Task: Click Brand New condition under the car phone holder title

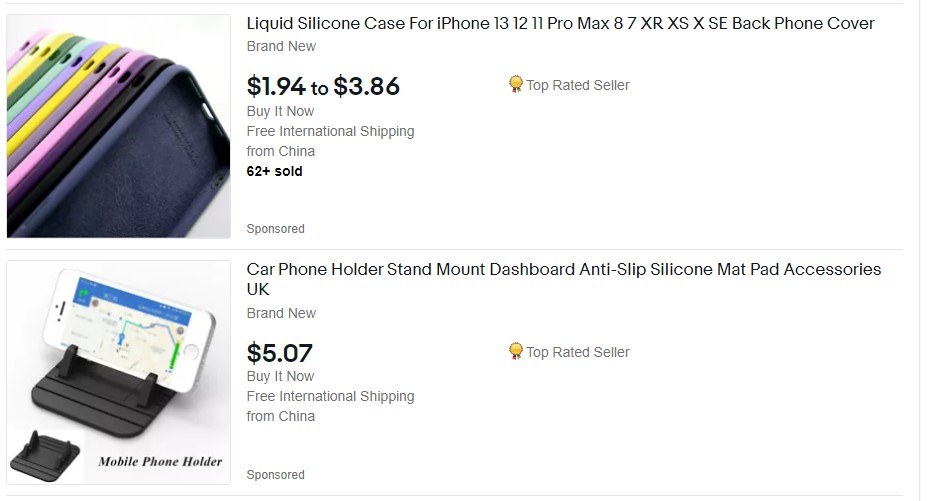Action: point(281,313)
